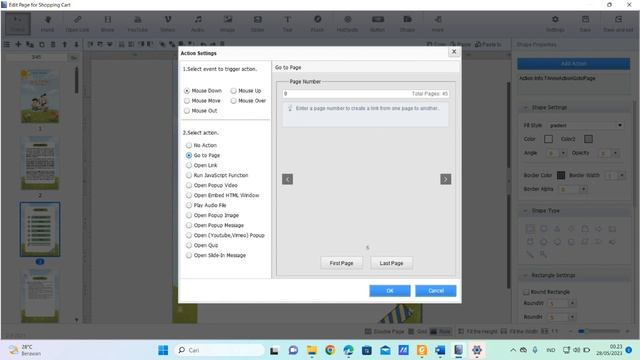Confirm Action Settings with OK

coord(390,291)
